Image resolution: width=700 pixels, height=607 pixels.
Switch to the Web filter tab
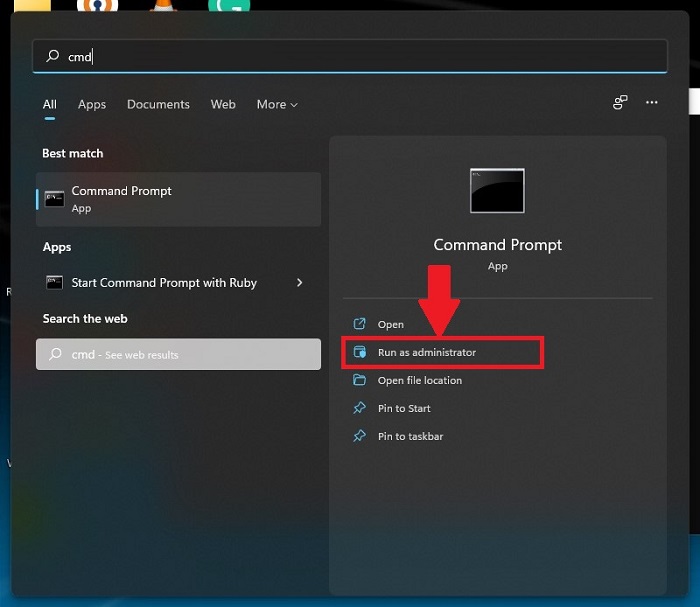[x=223, y=104]
